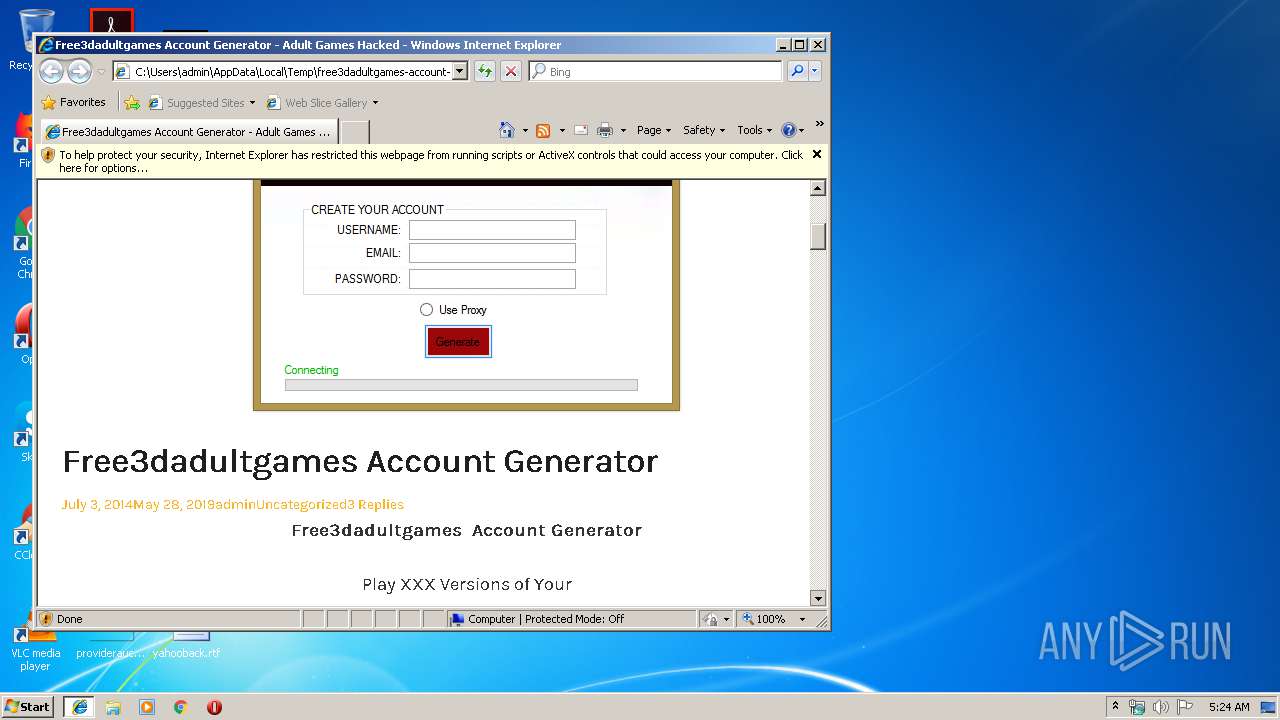This screenshot has height=720, width=1280.
Task: Click the PASSWORD input field
Action: 492,279
